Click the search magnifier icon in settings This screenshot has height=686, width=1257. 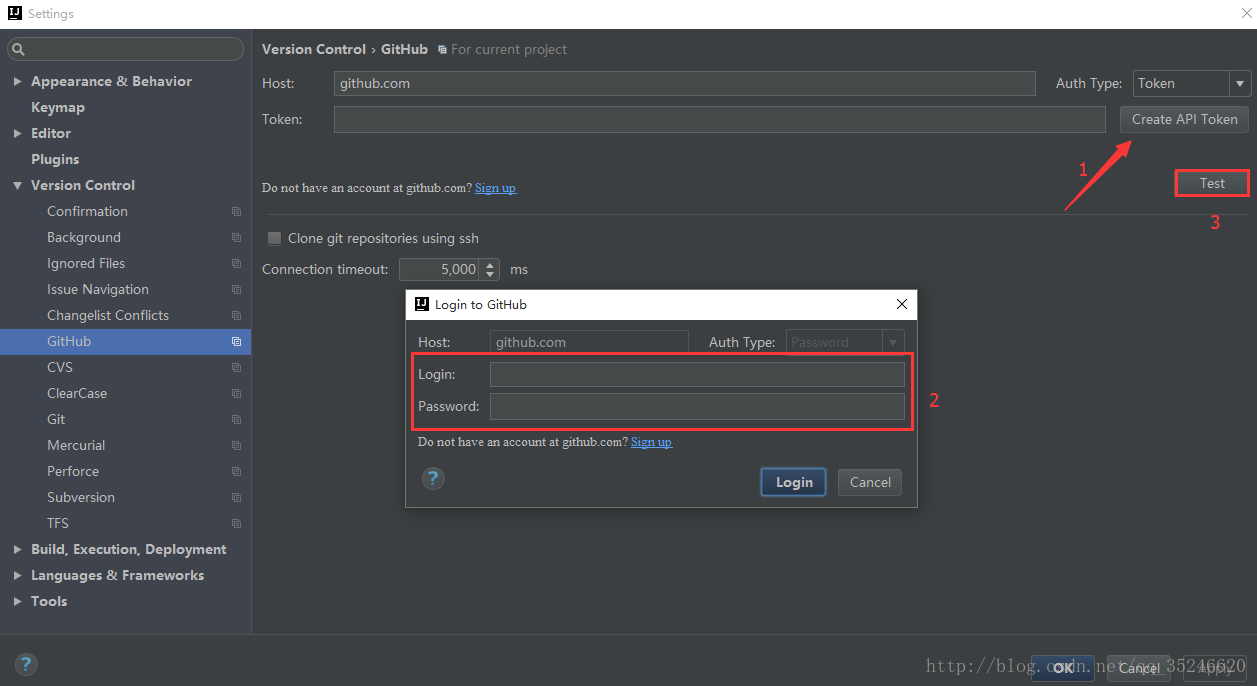(19, 49)
